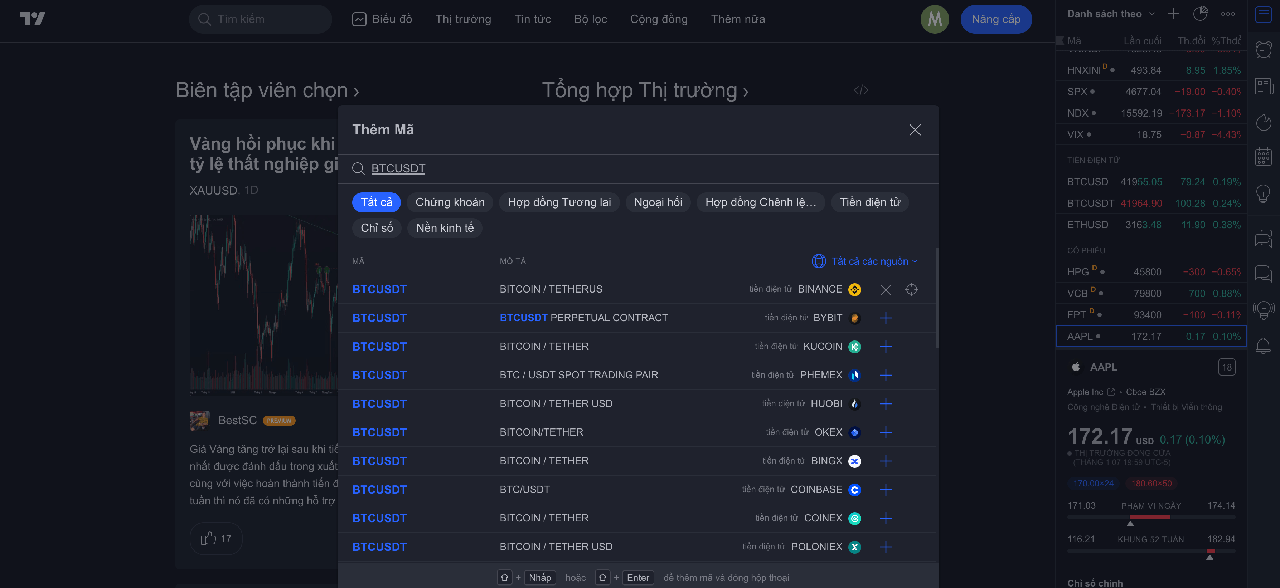Screen dimensions: 1280x588
Task: Open the Tổng hợp Thị trường link
Action: 643,90
